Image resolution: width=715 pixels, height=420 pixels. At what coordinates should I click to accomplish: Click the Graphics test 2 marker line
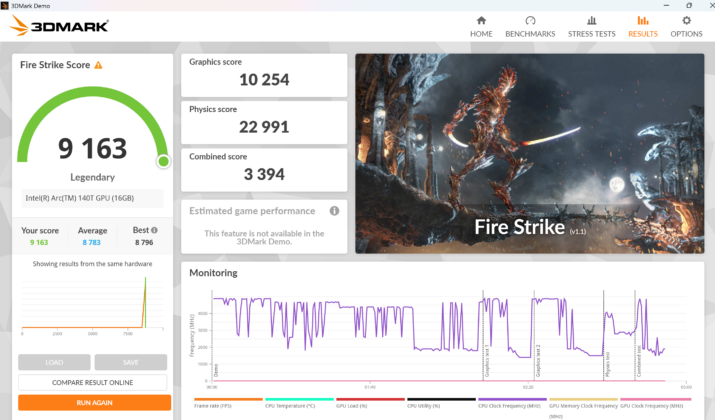(534, 335)
